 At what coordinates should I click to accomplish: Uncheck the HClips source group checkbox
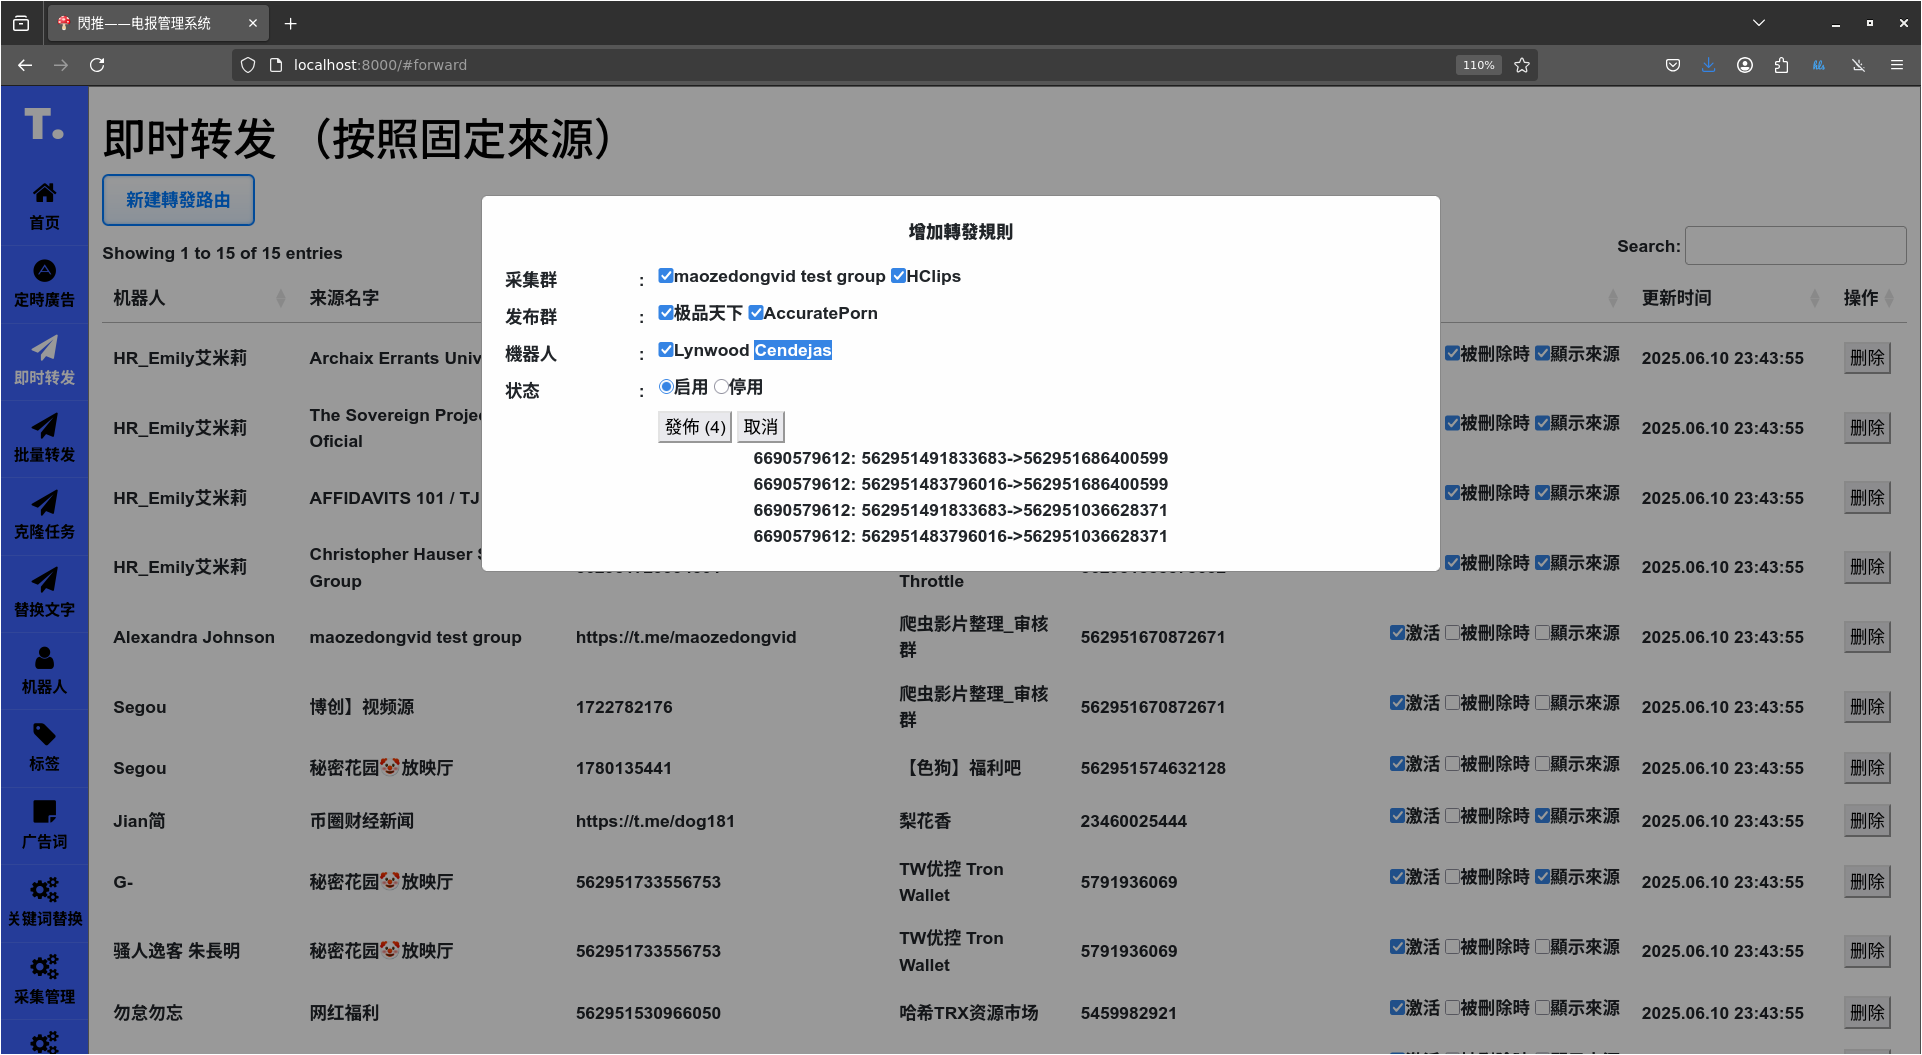point(898,276)
